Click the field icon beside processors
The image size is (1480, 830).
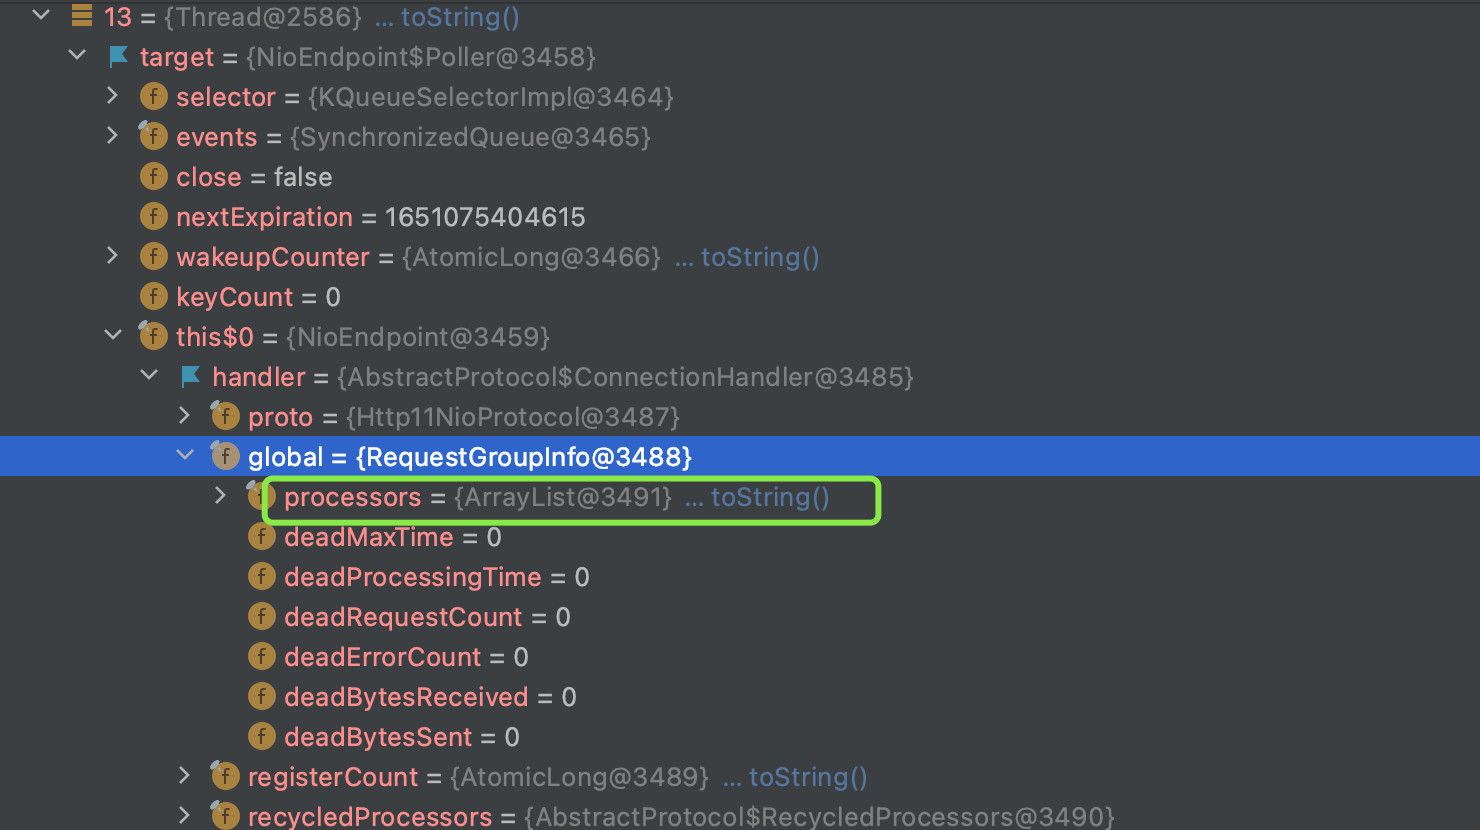(x=260, y=496)
